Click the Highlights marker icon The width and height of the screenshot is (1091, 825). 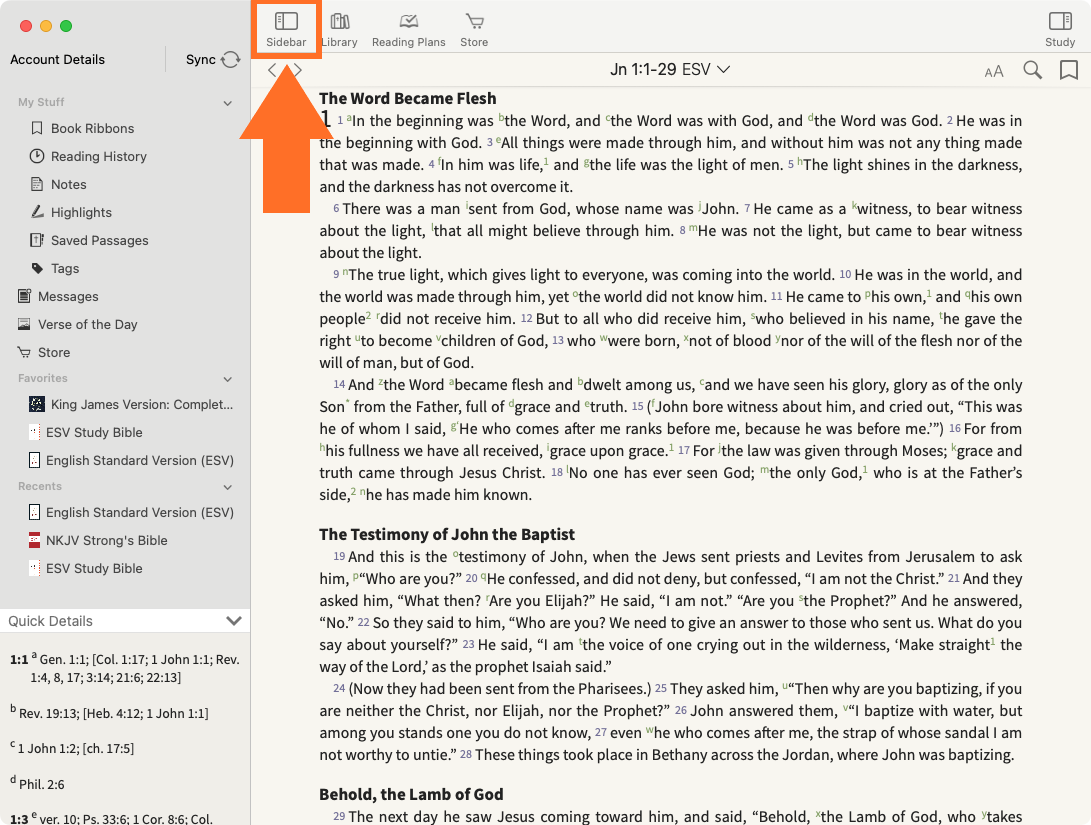pos(37,211)
